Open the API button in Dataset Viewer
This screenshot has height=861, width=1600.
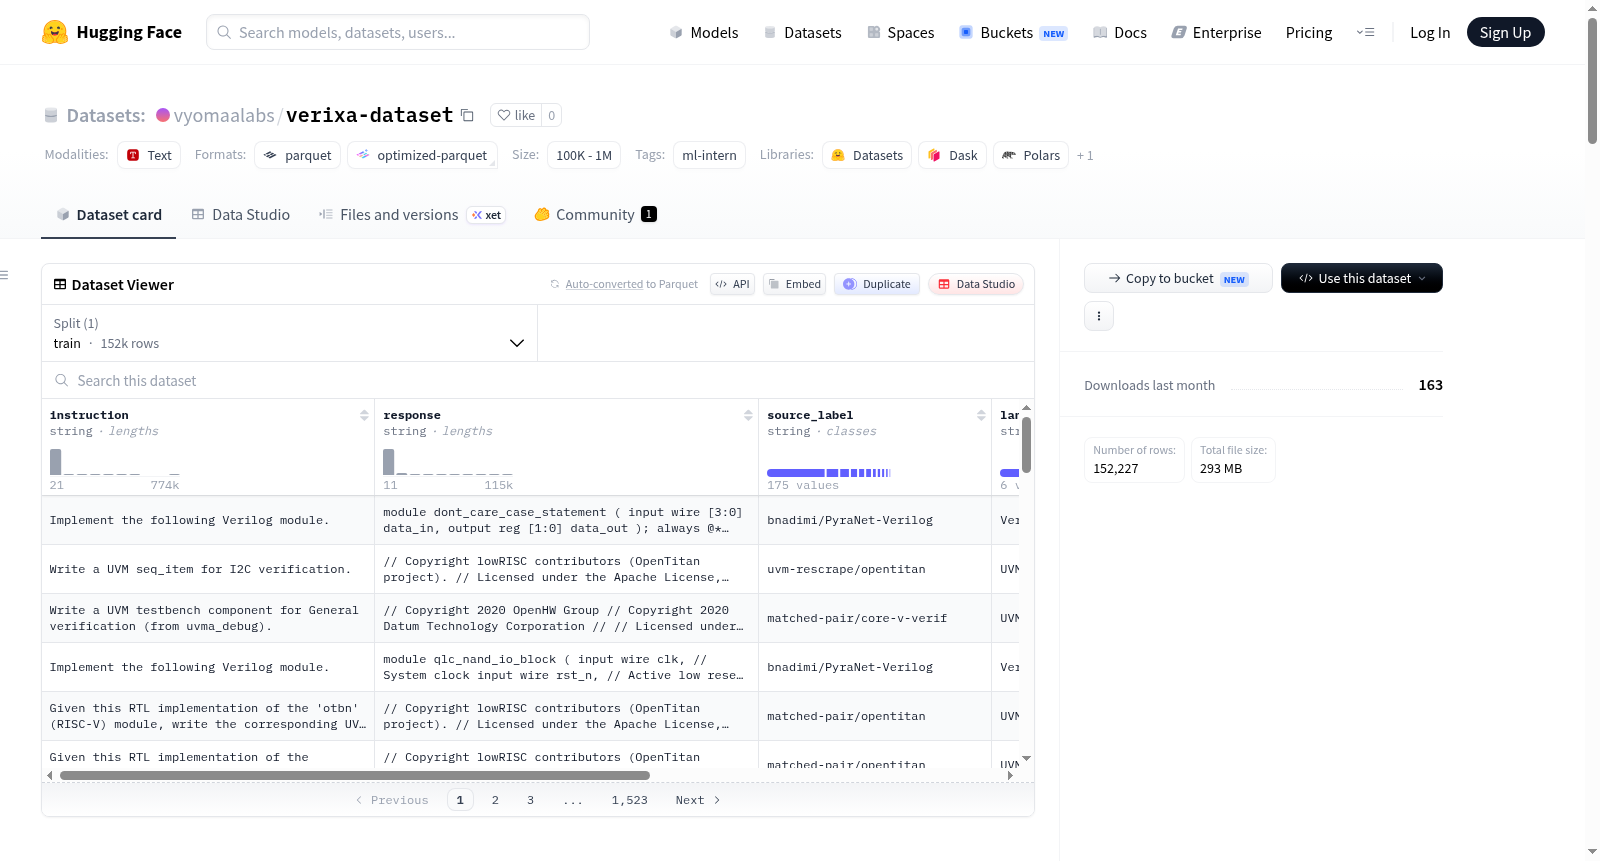732,284
